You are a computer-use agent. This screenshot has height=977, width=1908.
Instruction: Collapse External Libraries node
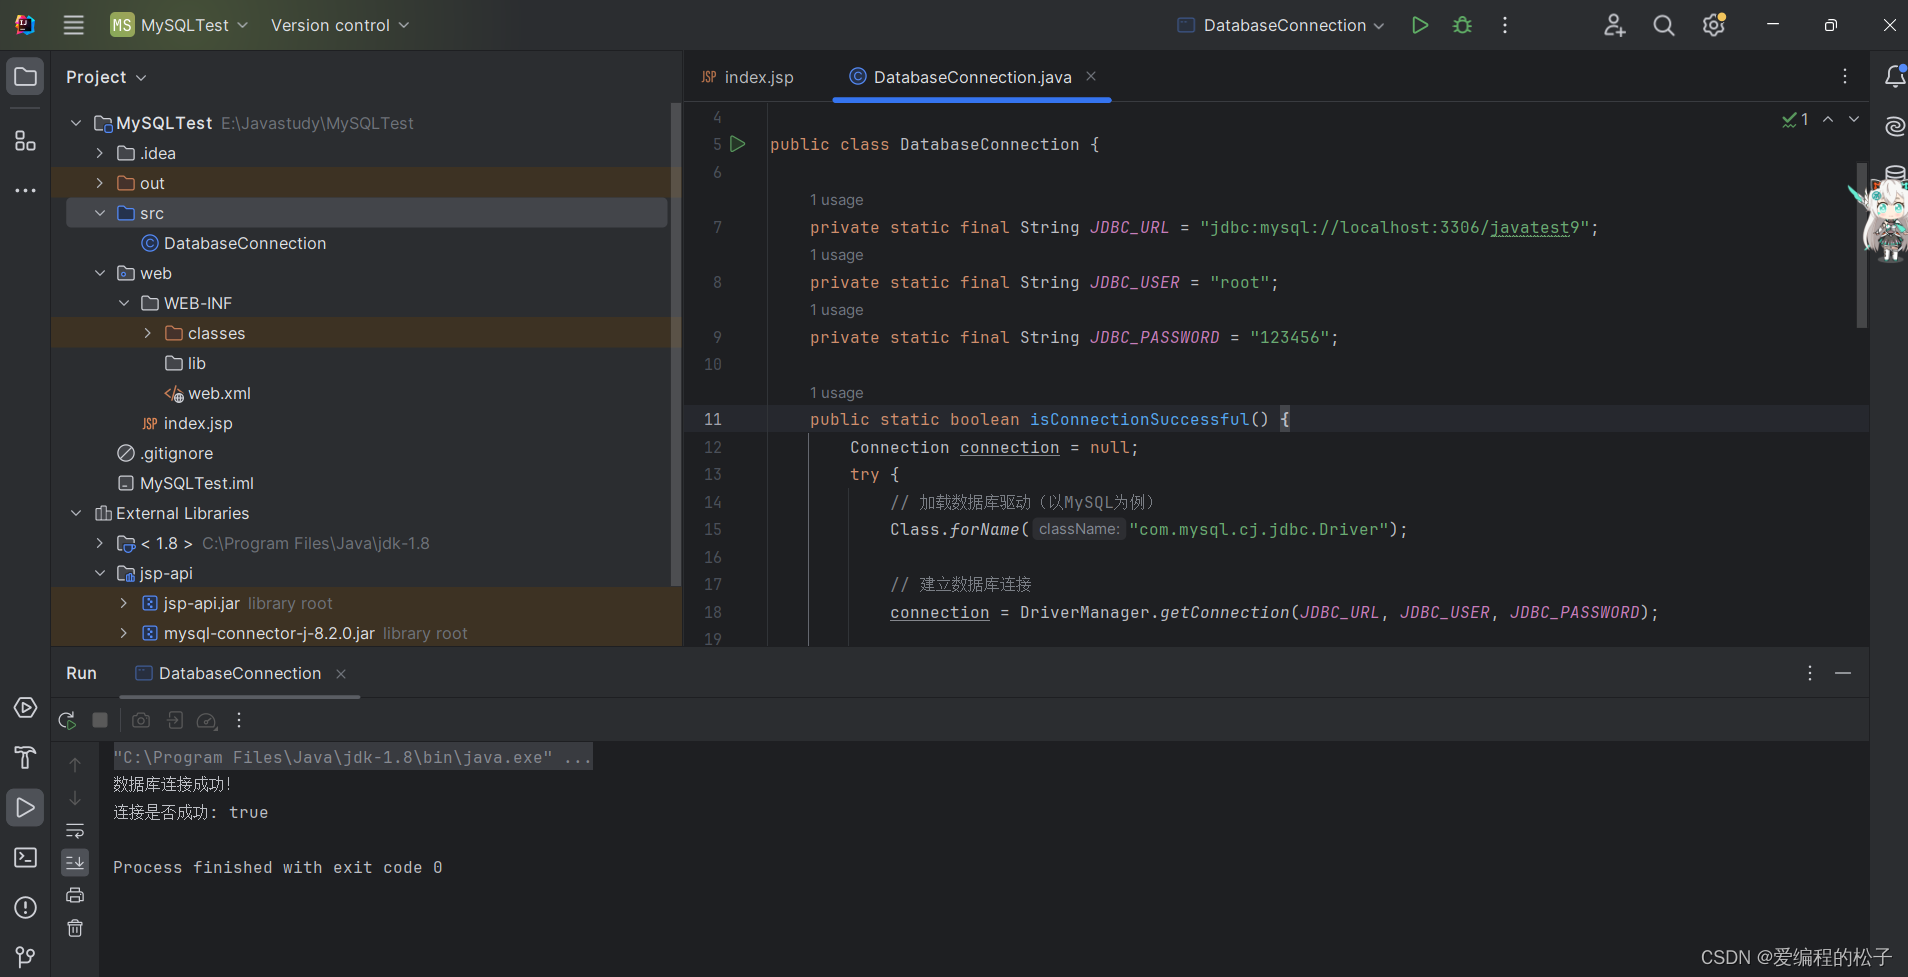(76, 513)
